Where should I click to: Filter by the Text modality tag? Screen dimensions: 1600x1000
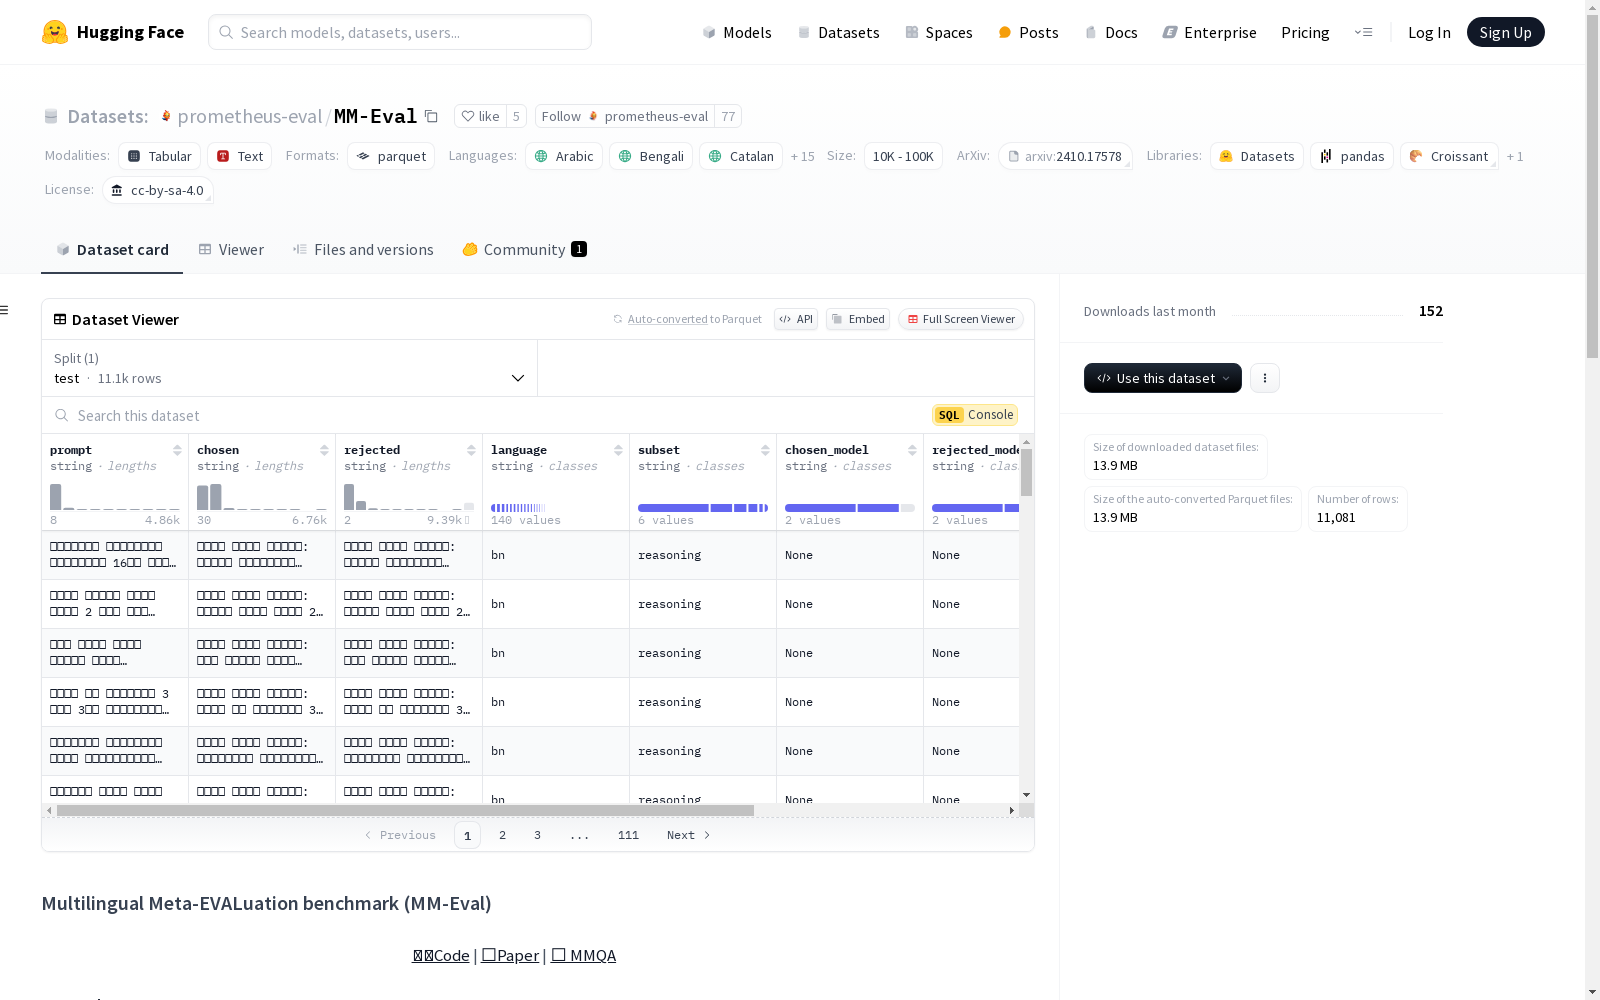pos(240,156)
